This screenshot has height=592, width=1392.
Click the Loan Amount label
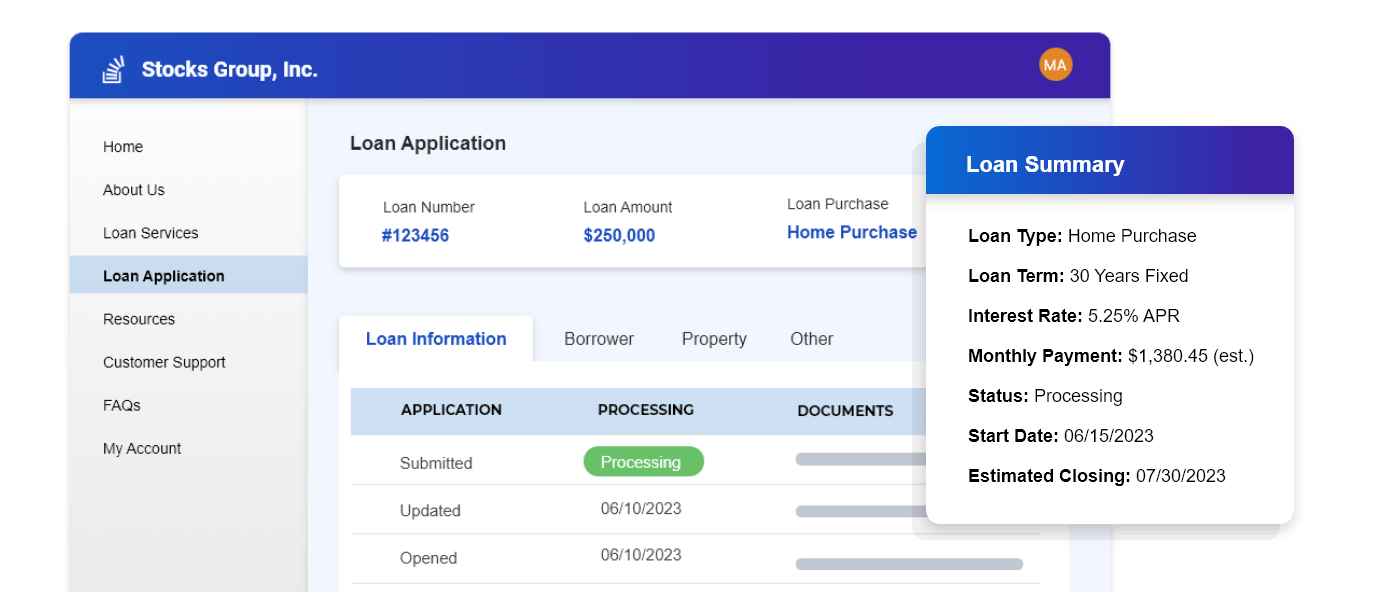coord(628,207)
